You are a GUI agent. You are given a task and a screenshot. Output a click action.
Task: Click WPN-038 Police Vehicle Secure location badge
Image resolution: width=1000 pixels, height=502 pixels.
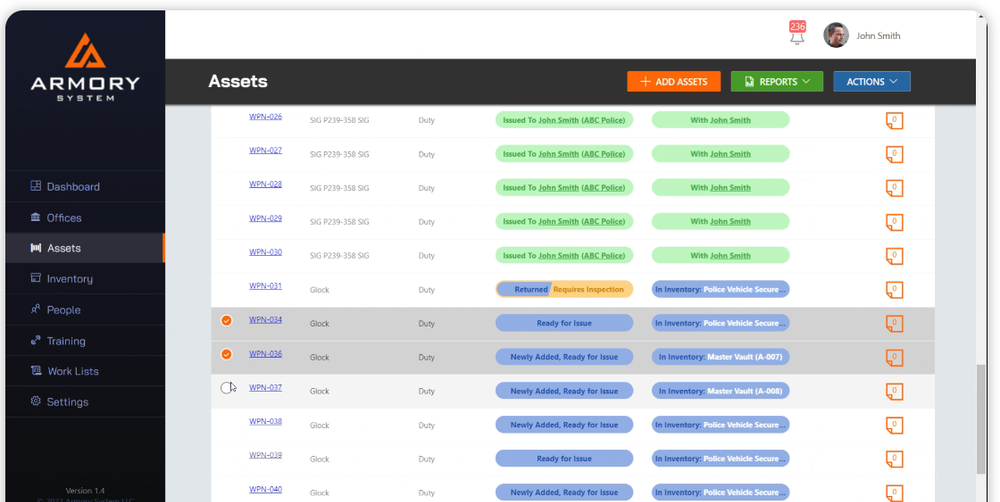click(x=721, y=425)
